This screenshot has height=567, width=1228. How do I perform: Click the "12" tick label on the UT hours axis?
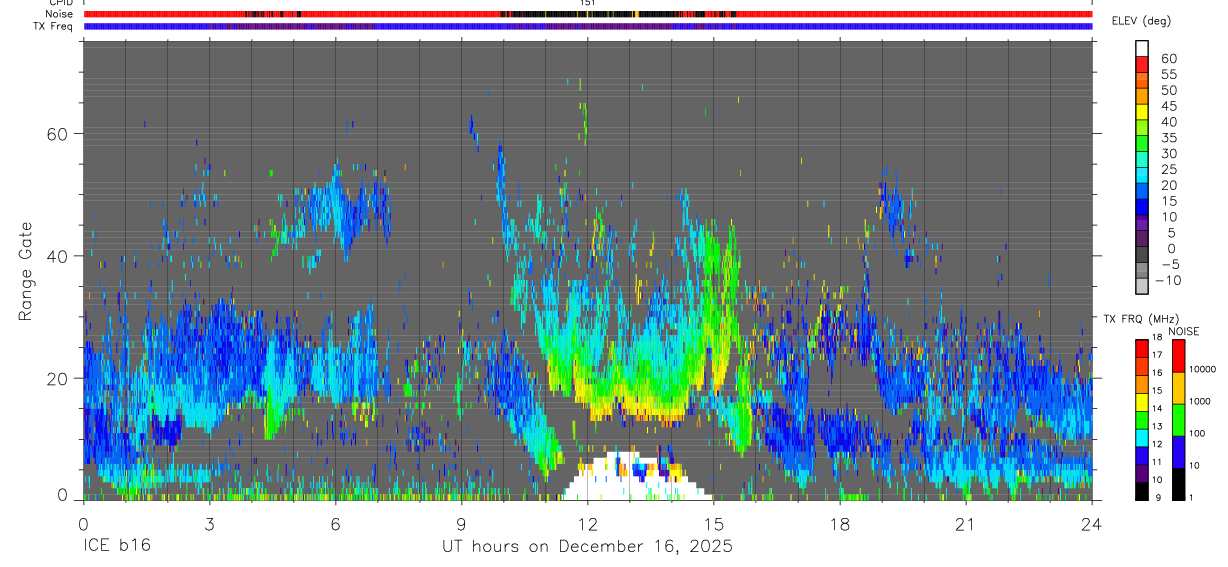pos(587,523)
